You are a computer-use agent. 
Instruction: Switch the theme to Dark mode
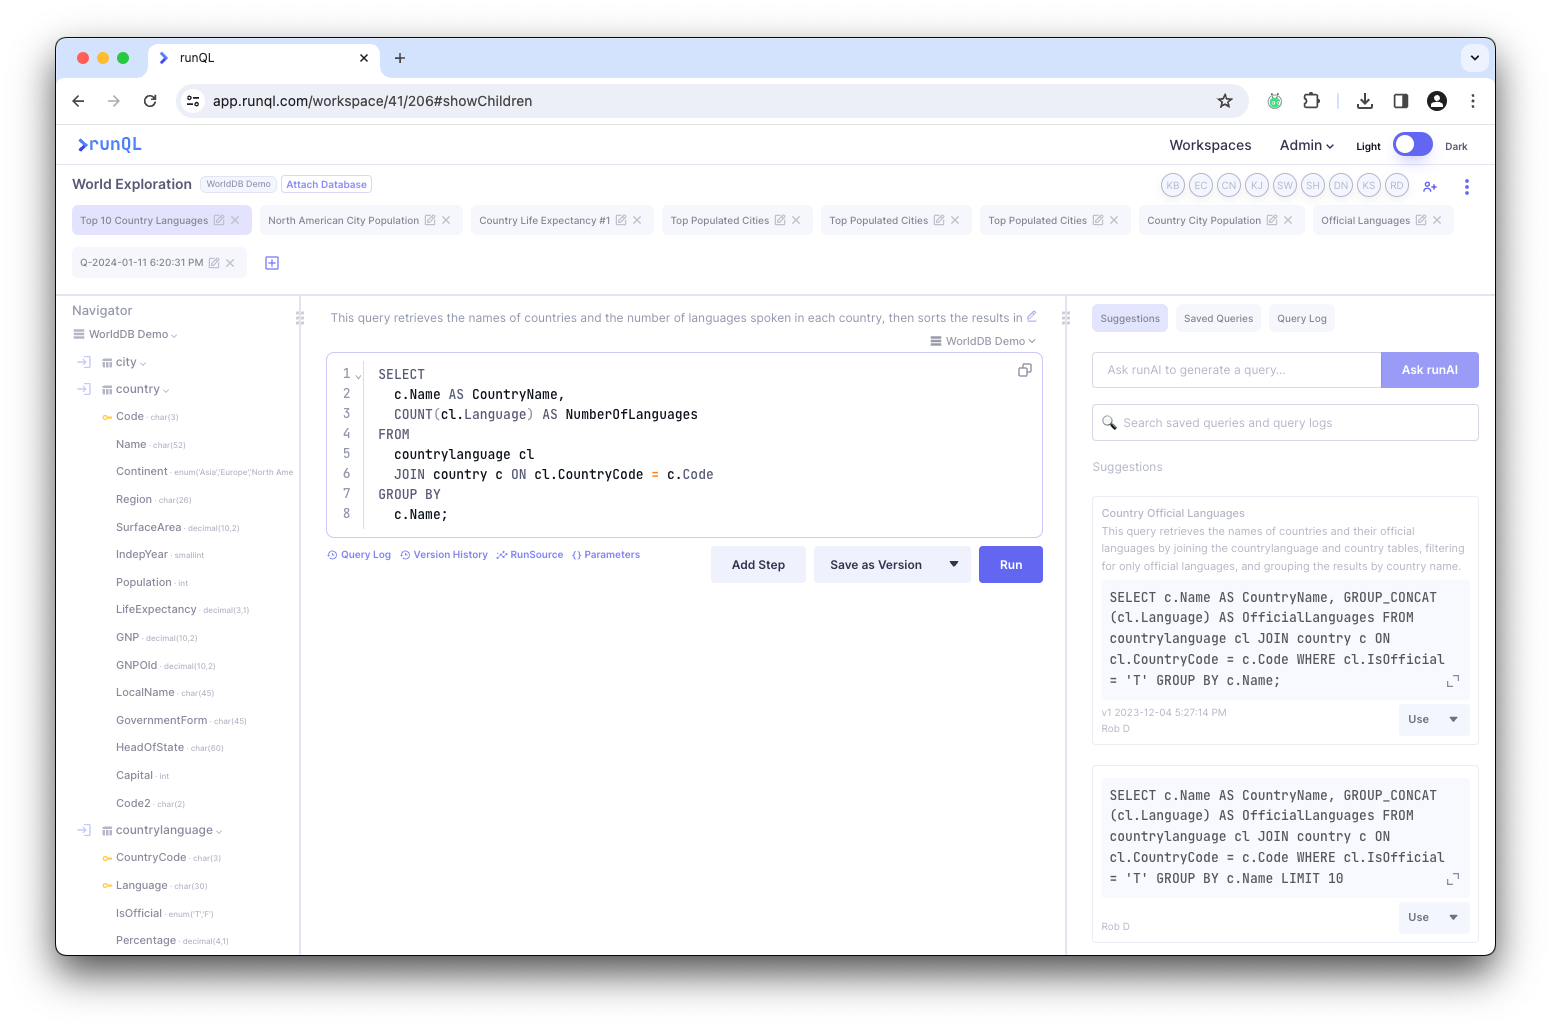[x=1412, y=144]
